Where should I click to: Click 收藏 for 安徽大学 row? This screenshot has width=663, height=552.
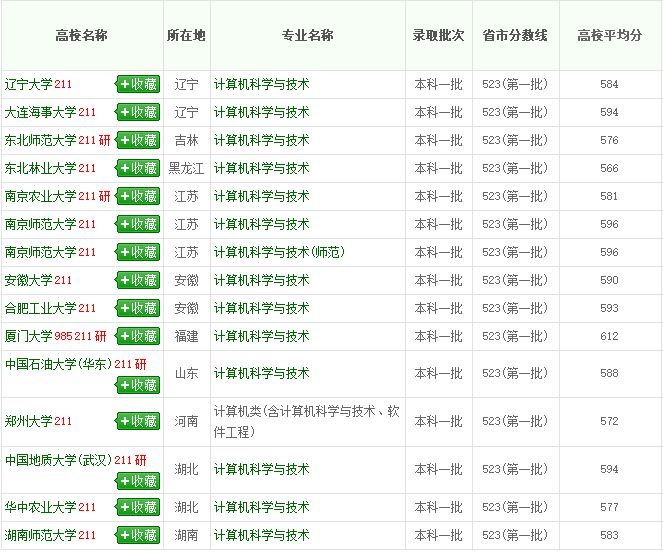coord(138,280)
